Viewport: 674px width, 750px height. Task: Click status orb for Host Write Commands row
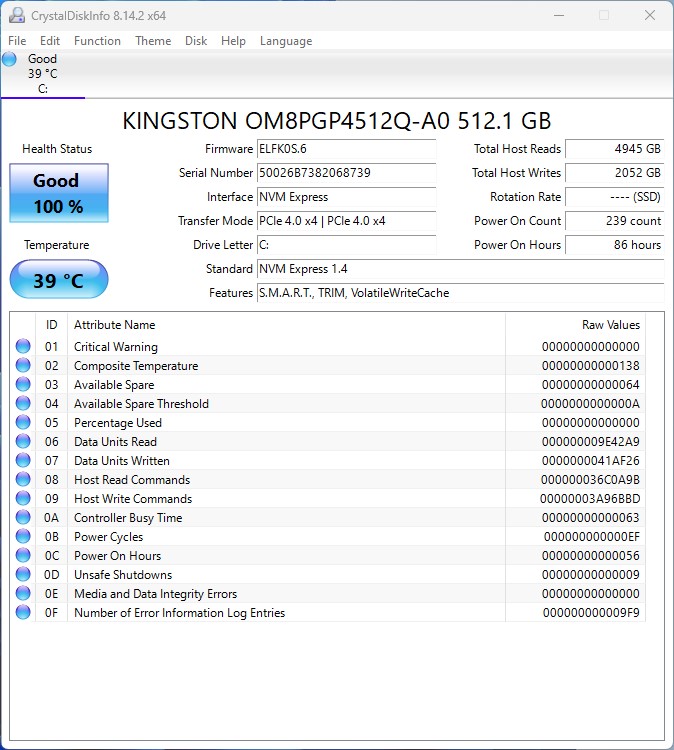tap(23, 498)
